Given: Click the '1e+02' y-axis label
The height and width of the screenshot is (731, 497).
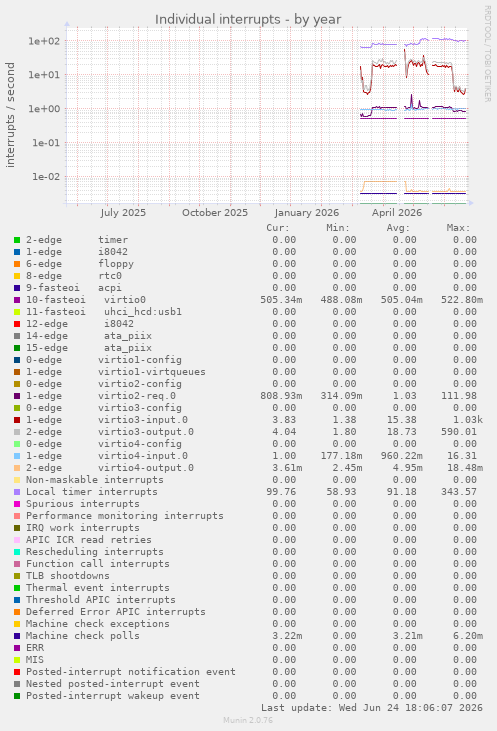Looking at the screenshot, I should [x=44, y=41].
